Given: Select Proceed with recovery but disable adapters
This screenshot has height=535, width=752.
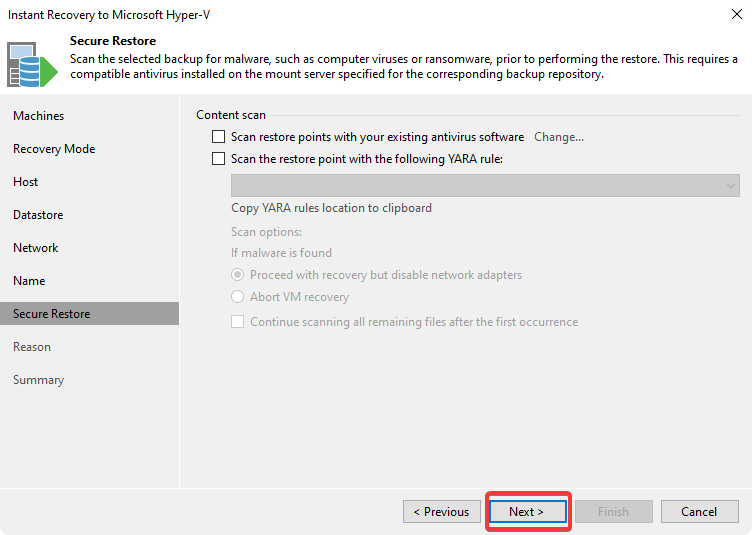Looking at the screenshot, I should pyautogui.click(x=238, y=275).
